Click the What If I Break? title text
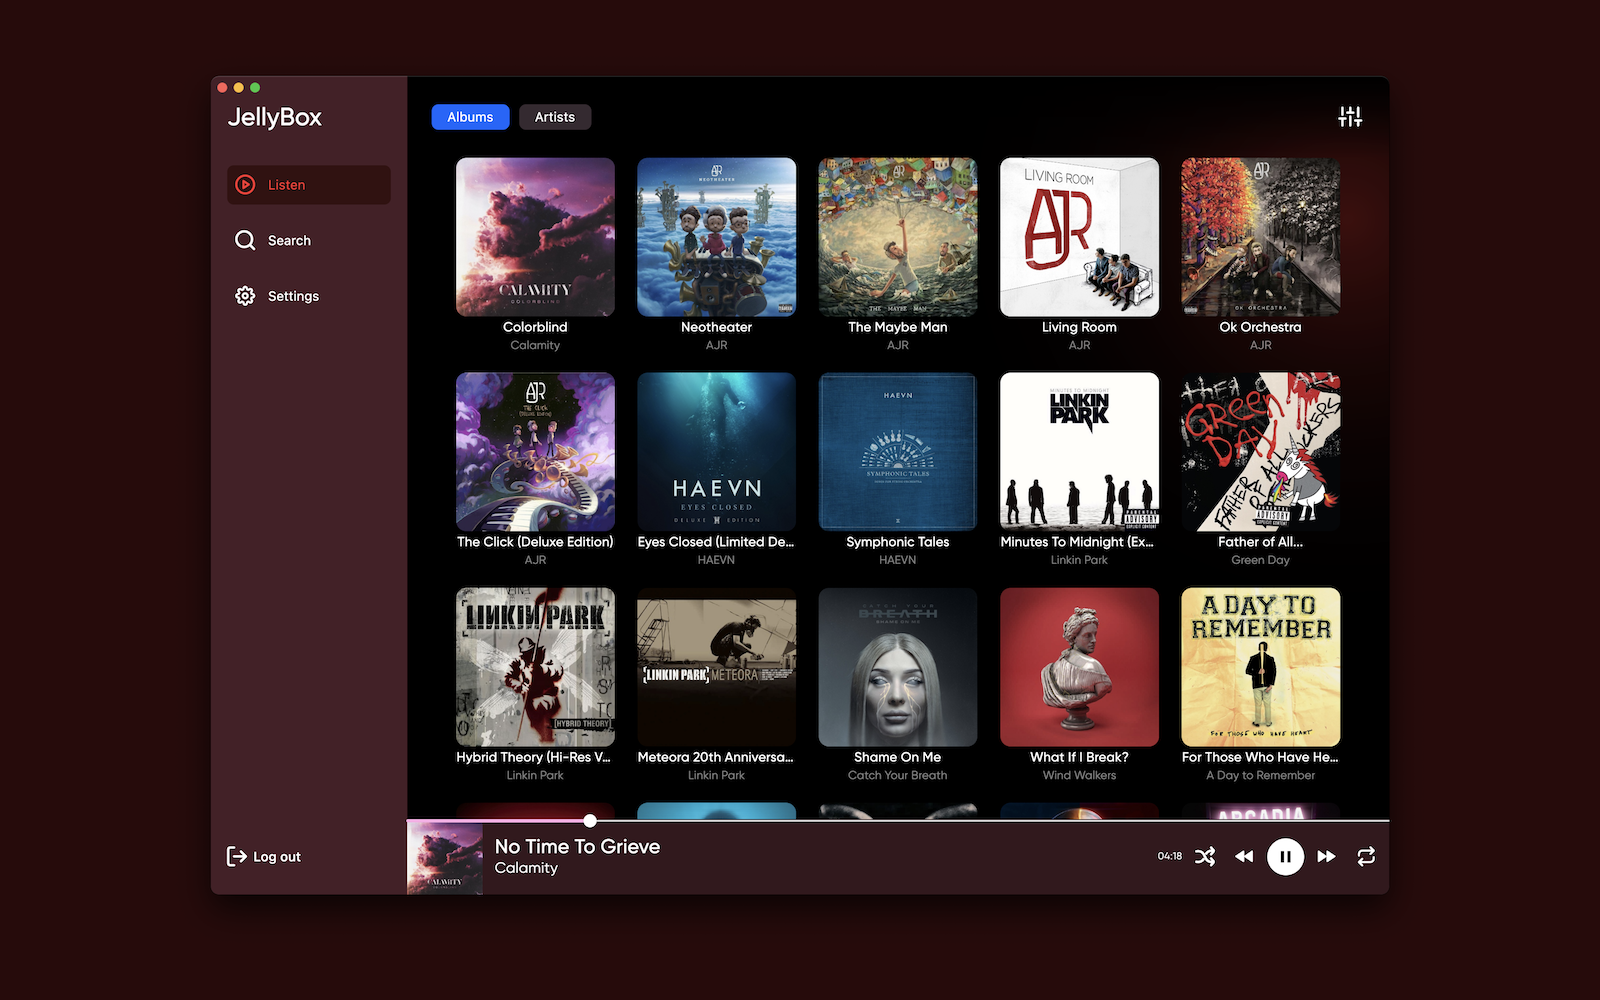The height and width of the screenshot is (1000, 1600). (x=1079, y=757)
